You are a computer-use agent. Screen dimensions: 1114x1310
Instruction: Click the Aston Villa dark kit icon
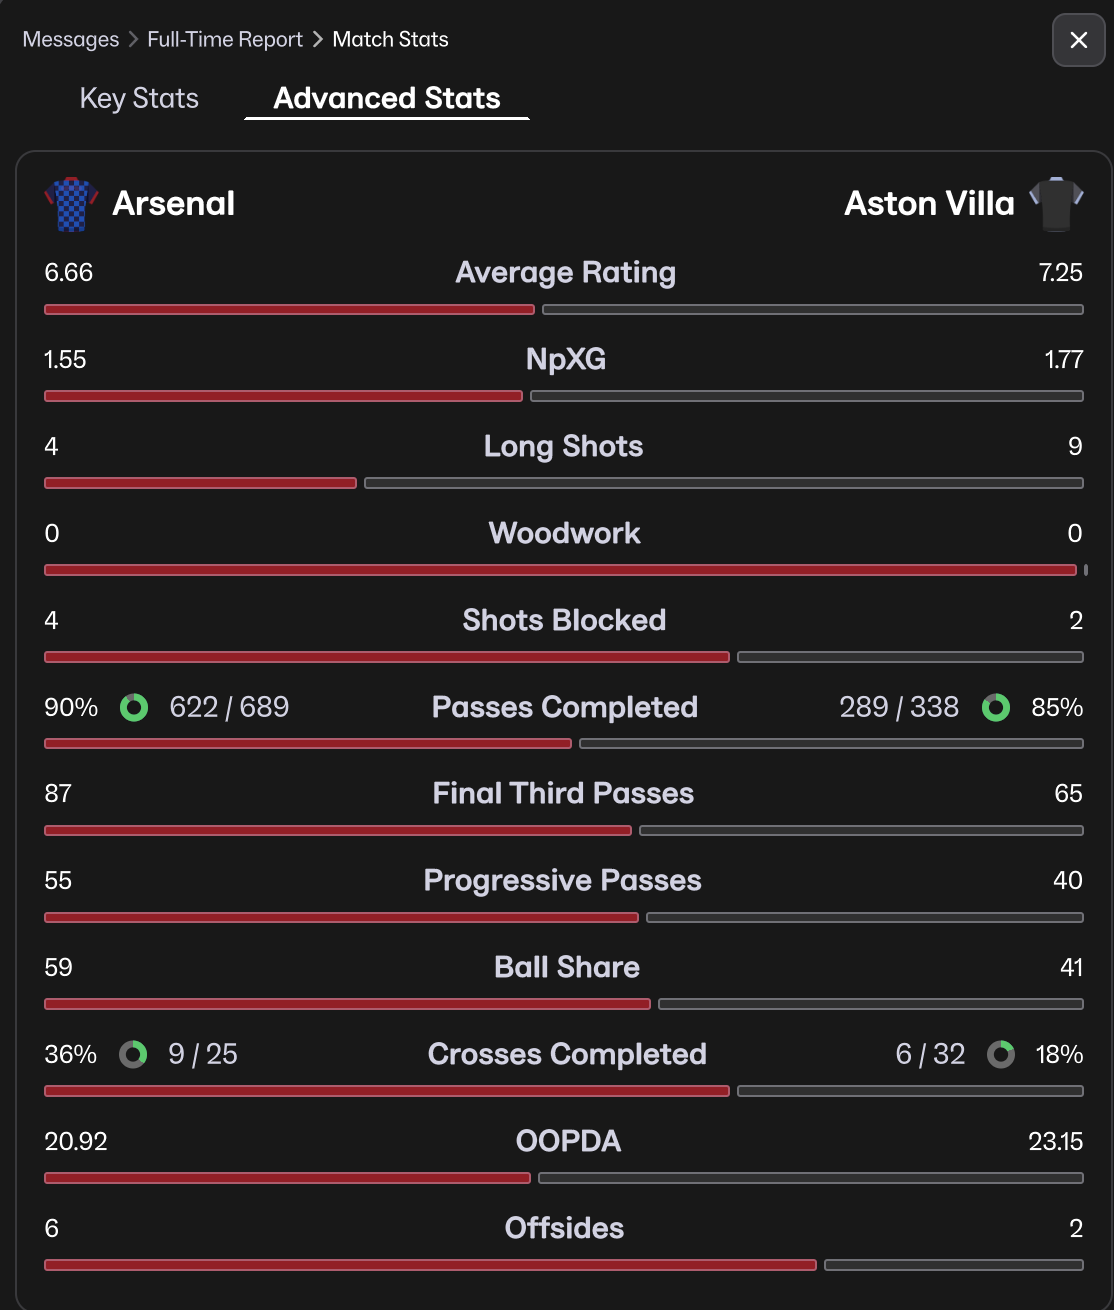1056,204
